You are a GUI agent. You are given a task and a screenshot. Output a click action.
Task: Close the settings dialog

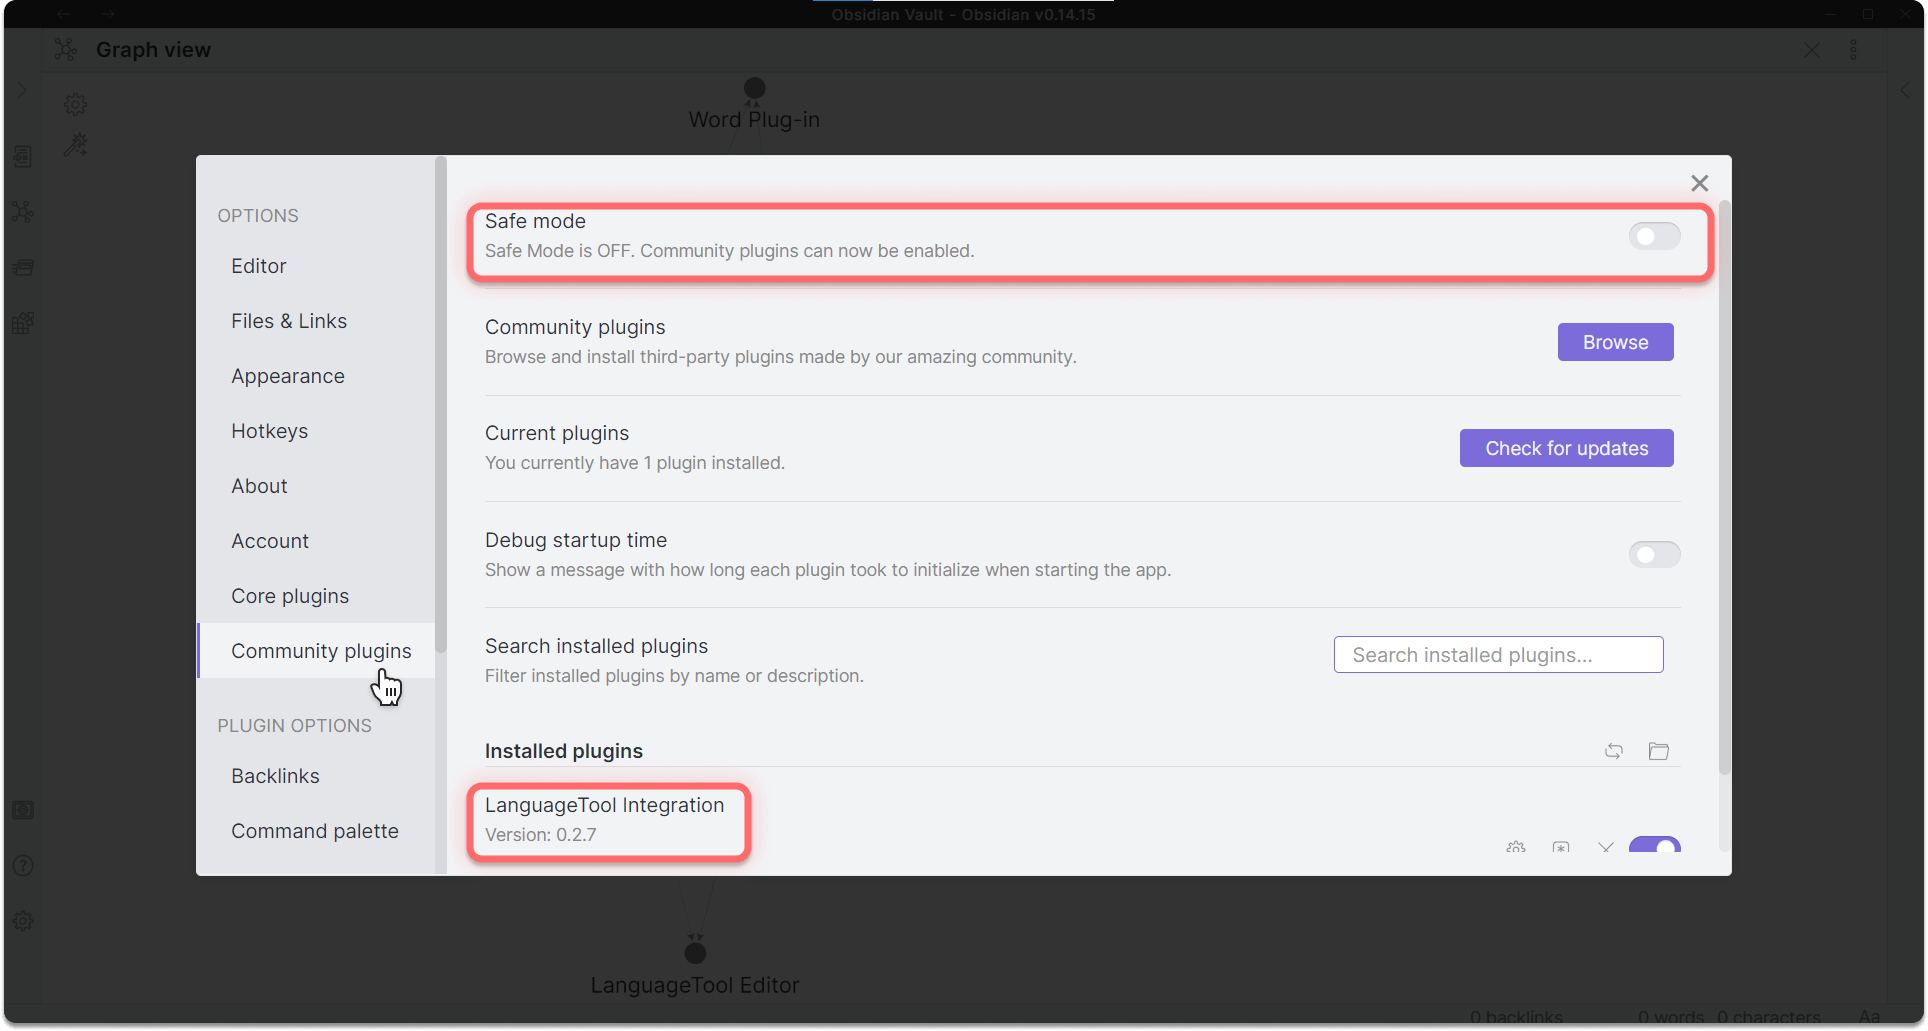(1699, 183)
